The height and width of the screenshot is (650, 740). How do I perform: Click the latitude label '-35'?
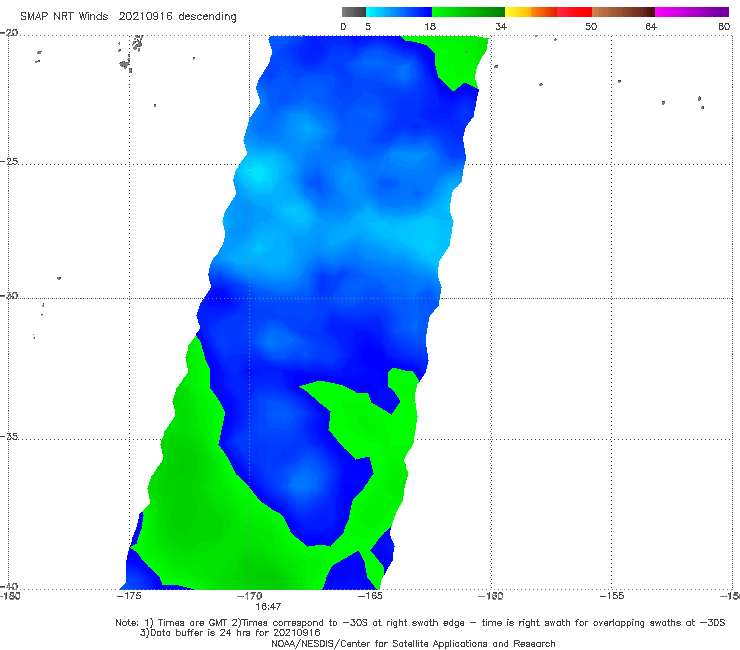coord(9,436)
